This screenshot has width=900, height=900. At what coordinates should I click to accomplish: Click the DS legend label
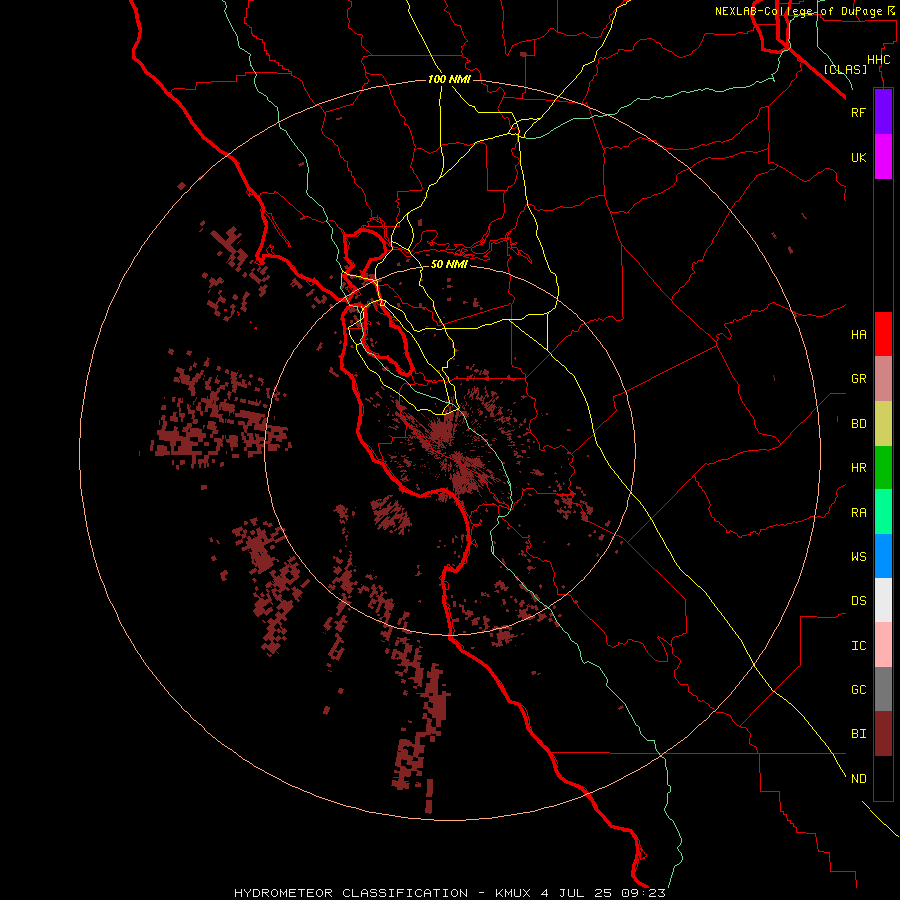pyautogui.click(x=858, y=601)
